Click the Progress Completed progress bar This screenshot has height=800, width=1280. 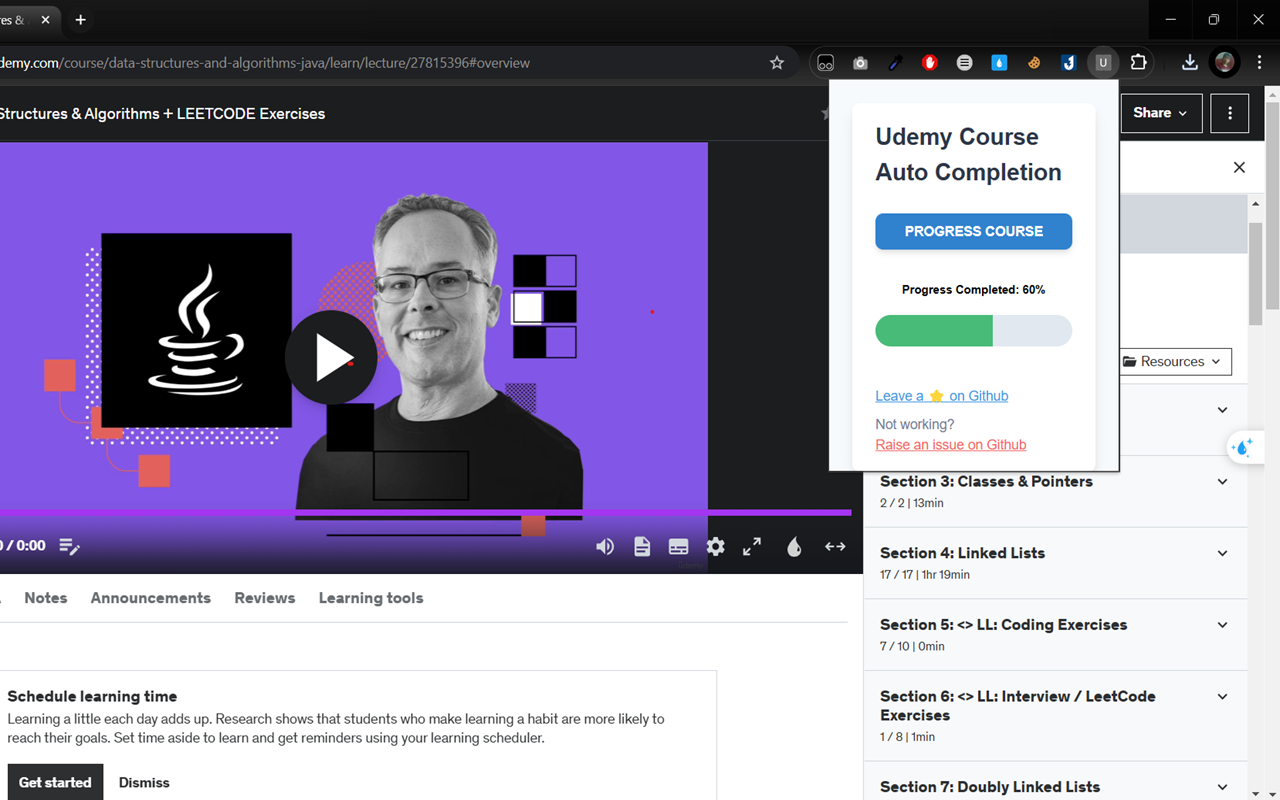click(973, 331)
